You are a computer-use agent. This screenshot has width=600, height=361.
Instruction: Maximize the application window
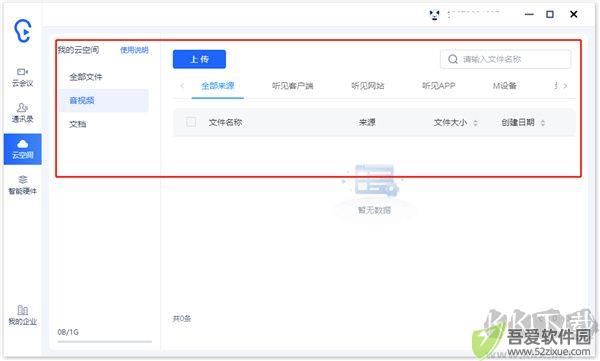550,15
